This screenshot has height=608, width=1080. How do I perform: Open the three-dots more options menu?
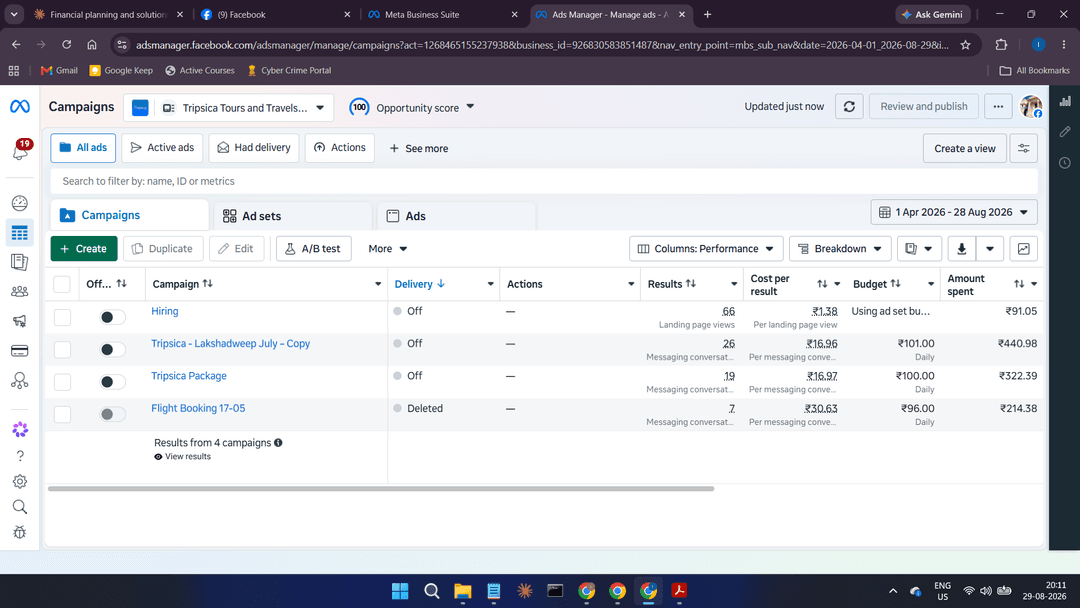998,107
